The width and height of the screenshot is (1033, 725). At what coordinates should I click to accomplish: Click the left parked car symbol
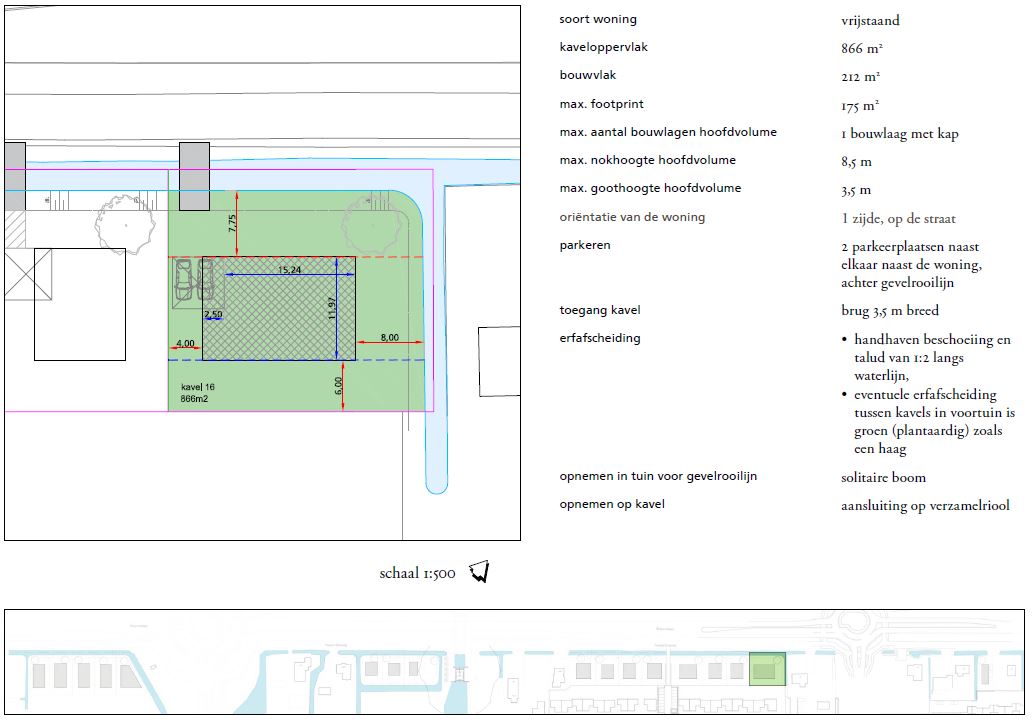click(184, 279)
